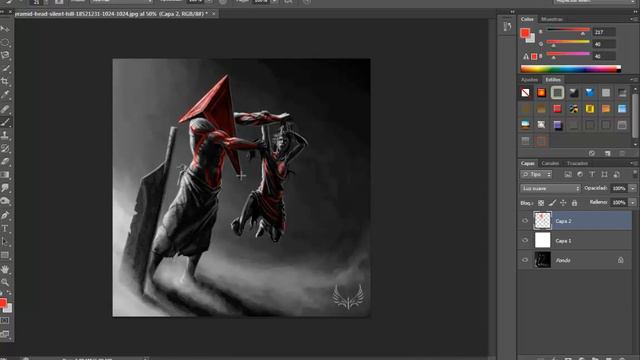Select the Type tool in the toolbox
640x360 pixels.
[x=5, y=228]
